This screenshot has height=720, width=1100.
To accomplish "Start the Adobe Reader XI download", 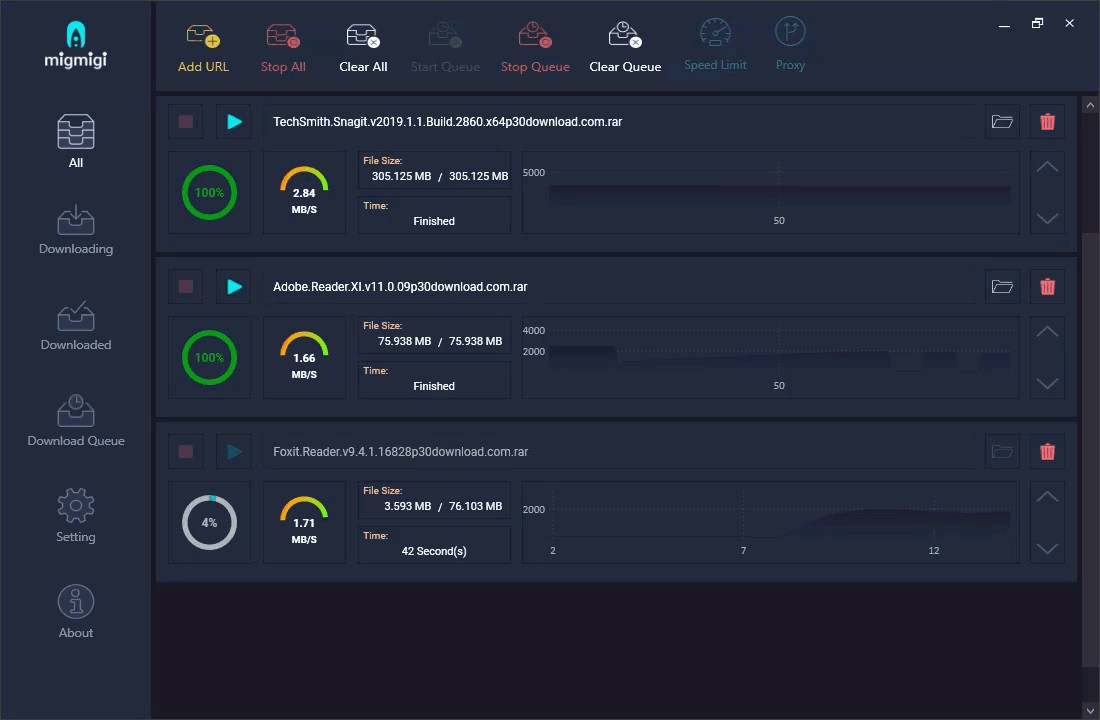I will pos(234,286).
